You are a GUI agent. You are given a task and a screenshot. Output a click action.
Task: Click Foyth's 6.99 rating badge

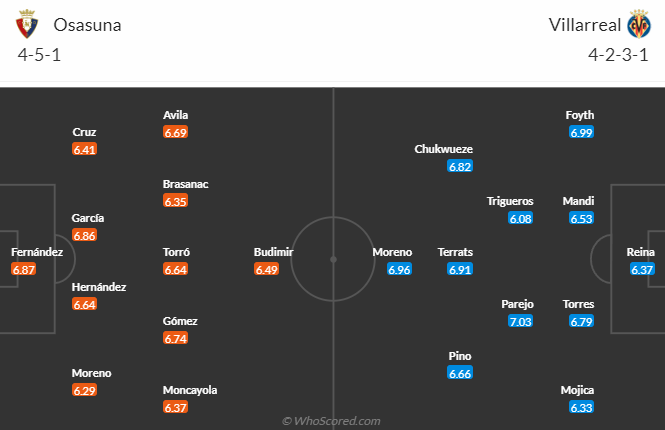[x=581, y=132]
